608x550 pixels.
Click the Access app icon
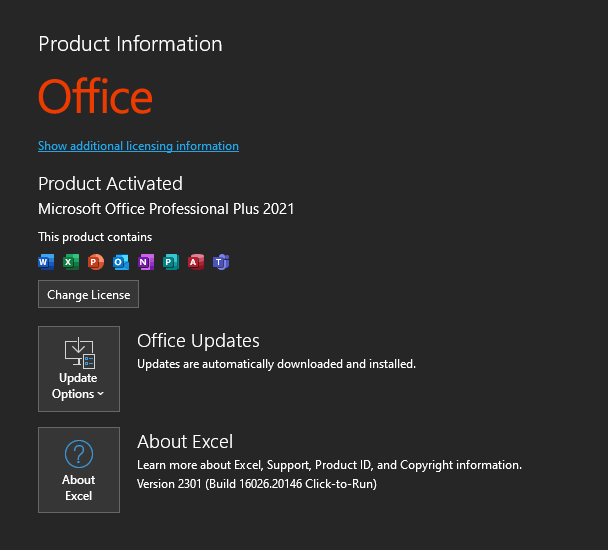click(x=196, y=262)
